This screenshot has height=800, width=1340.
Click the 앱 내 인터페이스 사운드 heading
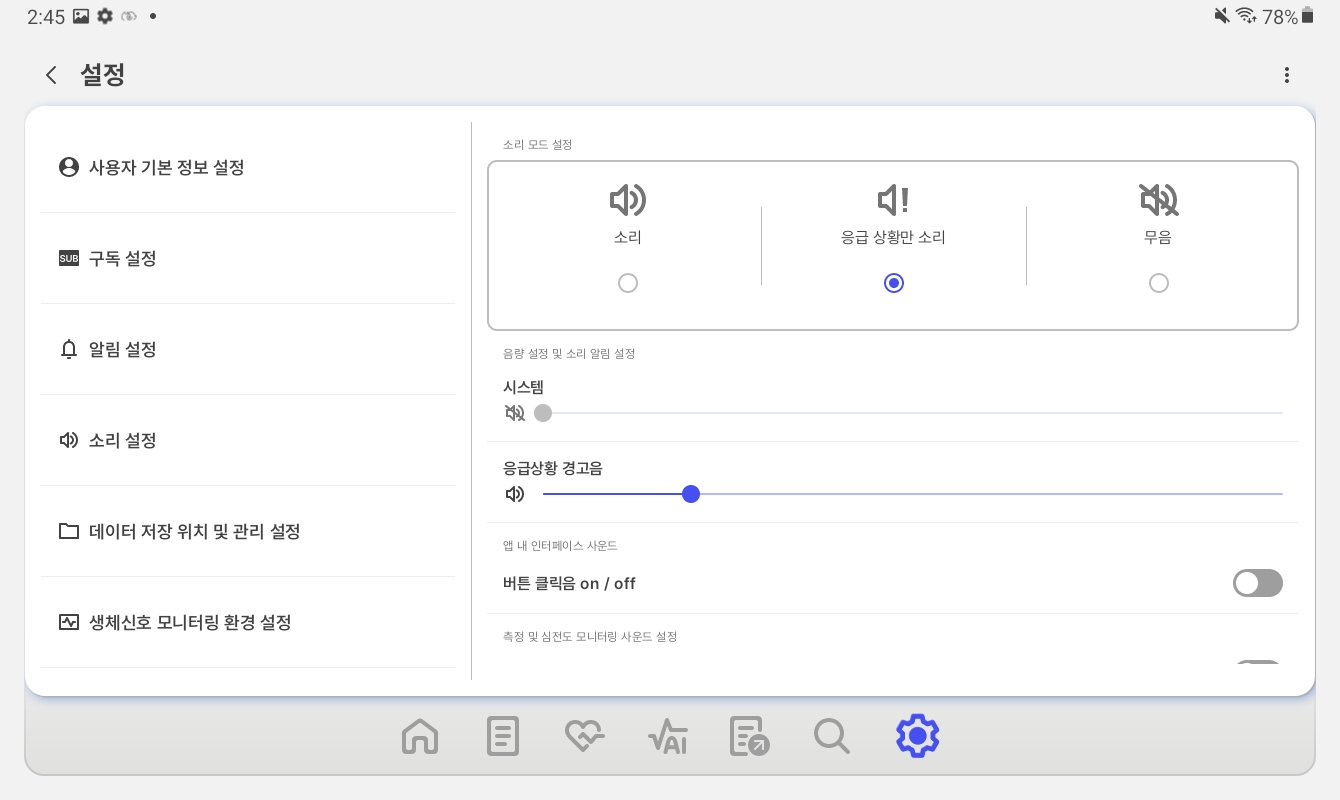[560, 546]
